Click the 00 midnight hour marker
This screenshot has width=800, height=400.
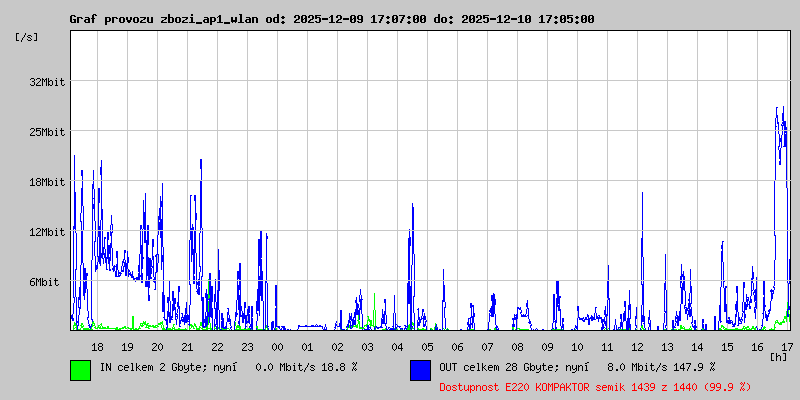pos(278,347)
